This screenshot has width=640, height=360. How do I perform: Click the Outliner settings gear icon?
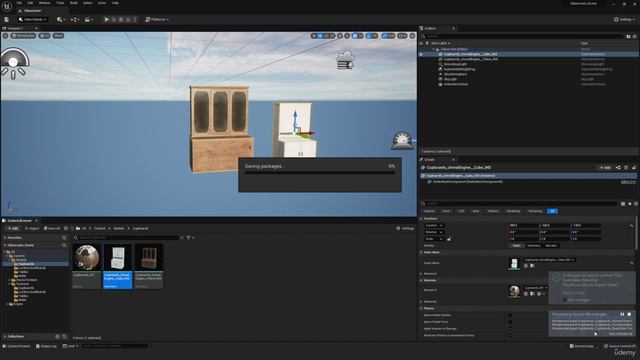[634, 36]
